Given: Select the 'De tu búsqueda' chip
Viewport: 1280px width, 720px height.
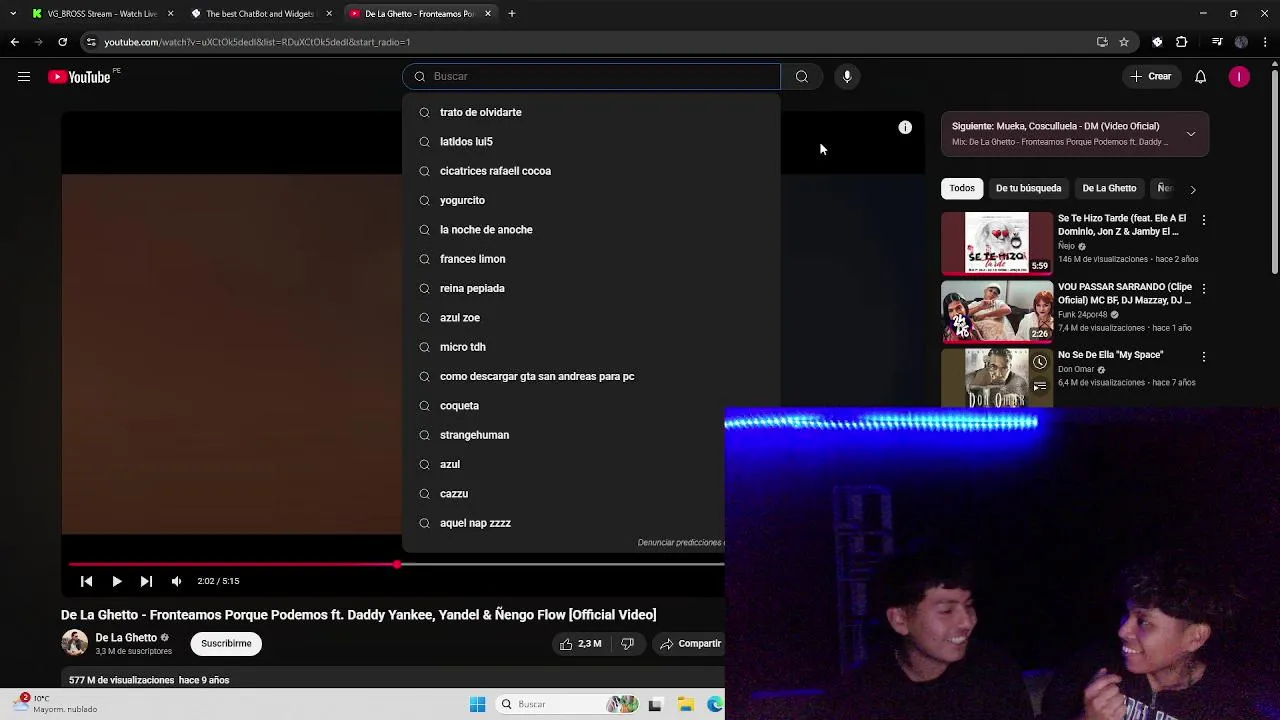Looking at the screenshot, I should pos(1028,188).
